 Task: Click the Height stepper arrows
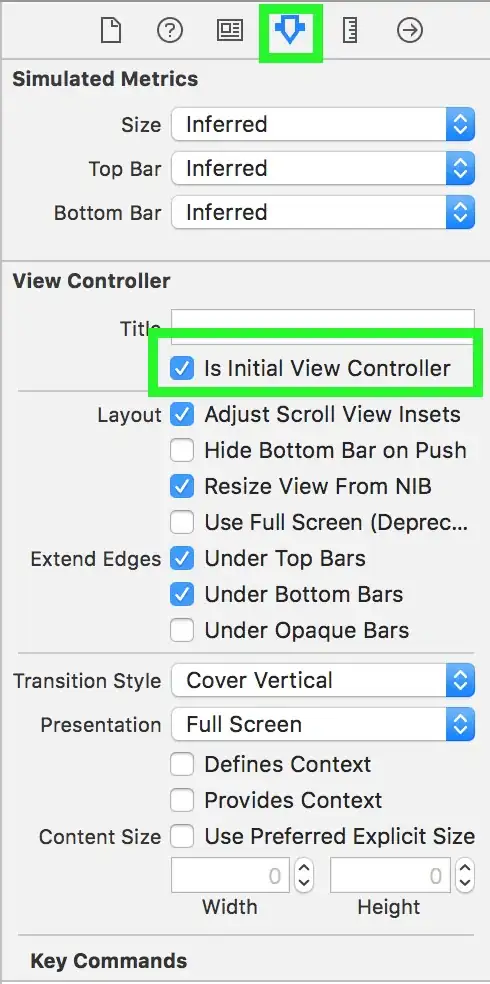pyautogui.click(x=465, y=875)
